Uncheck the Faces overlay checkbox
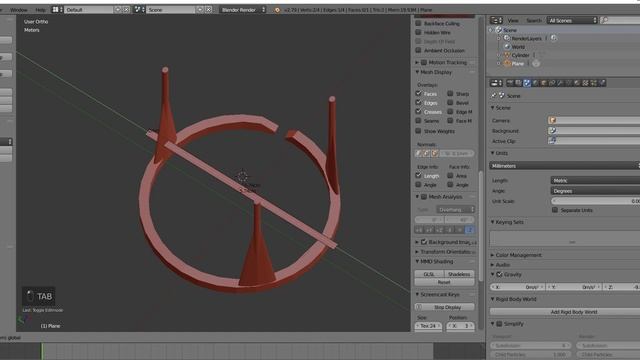The height and width of the screenshot is (360, 640). point(418,93)
